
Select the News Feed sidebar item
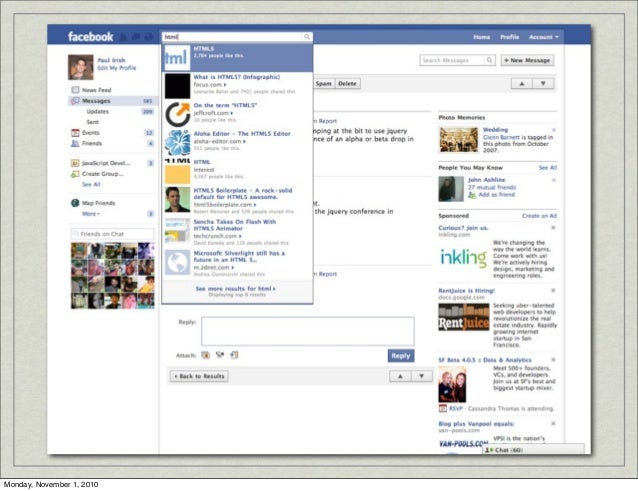click(112, 90)
